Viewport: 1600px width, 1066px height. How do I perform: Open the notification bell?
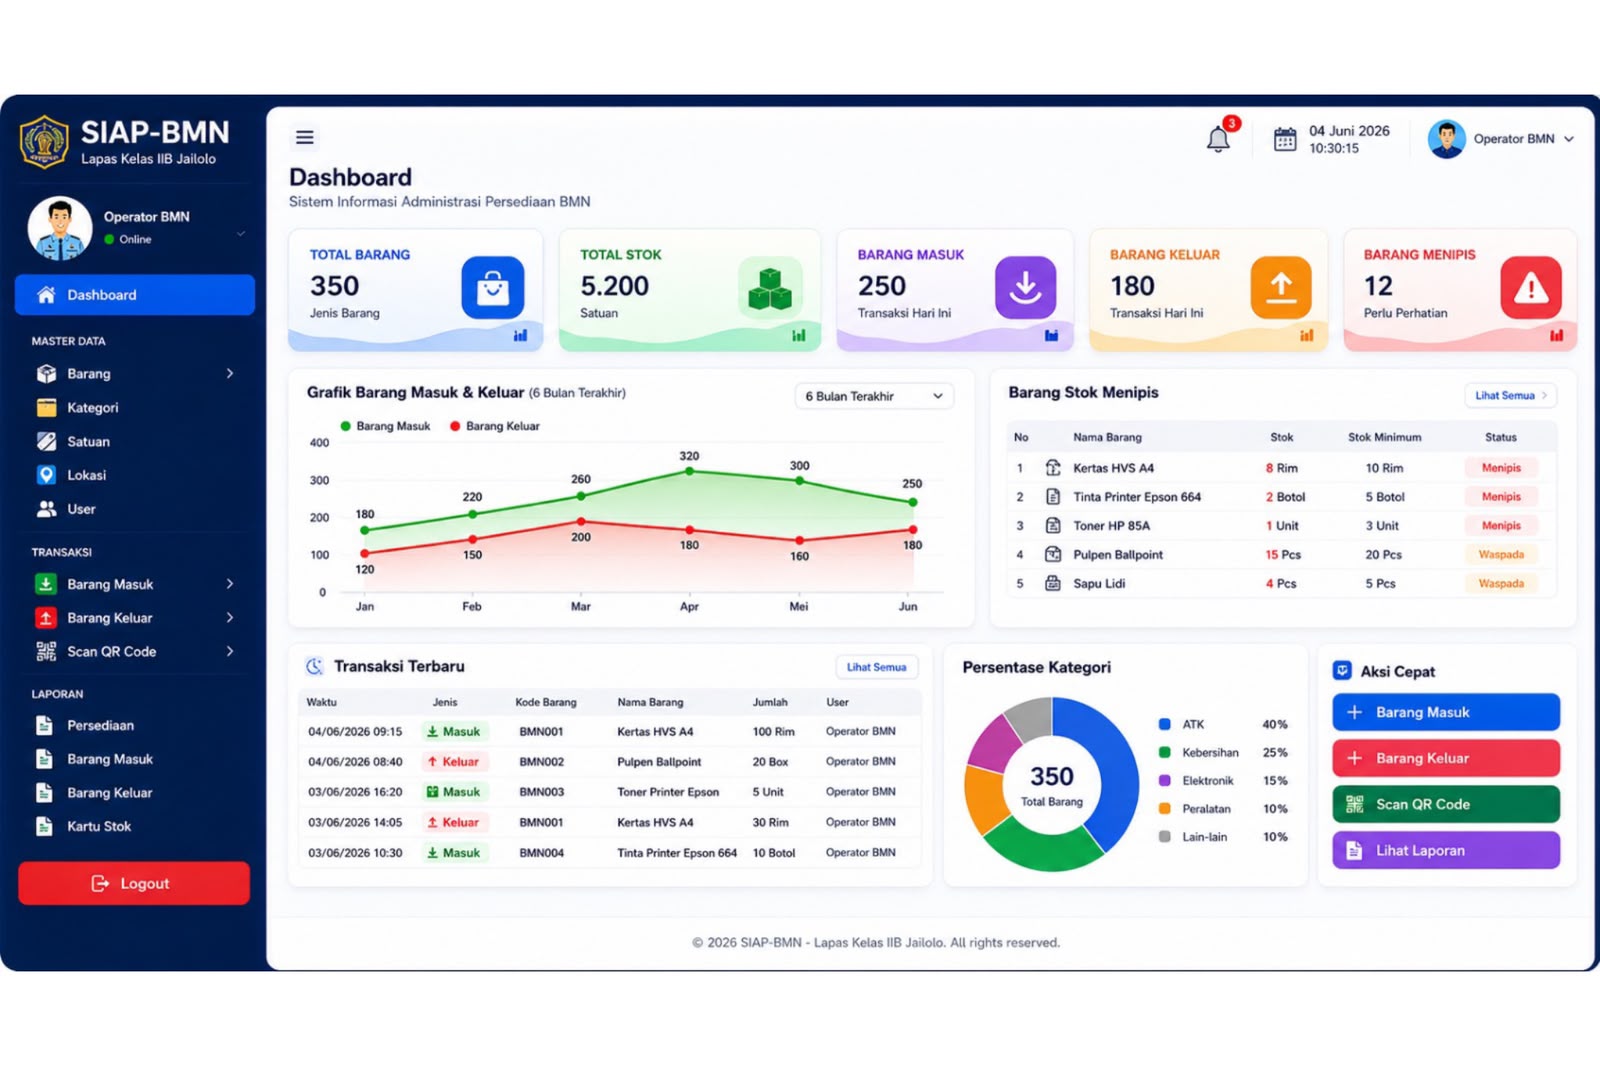click(x=1218, y=139)
